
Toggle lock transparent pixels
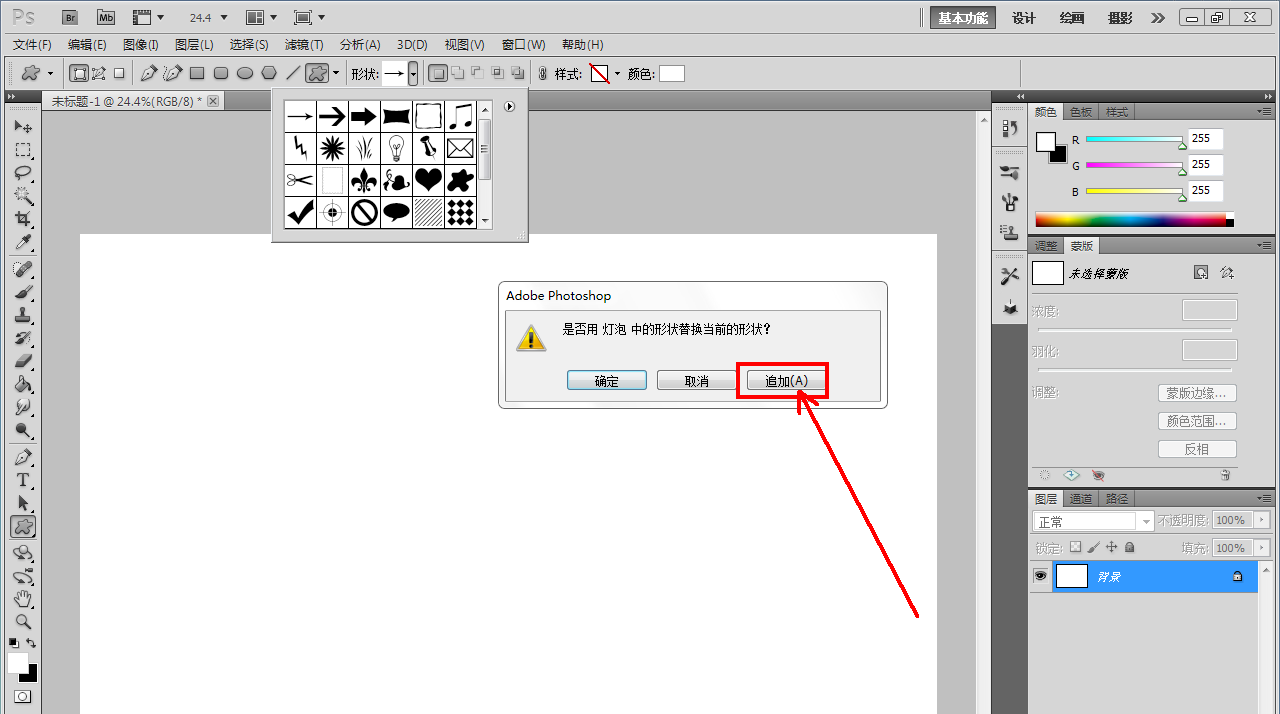pos(1075,548)
